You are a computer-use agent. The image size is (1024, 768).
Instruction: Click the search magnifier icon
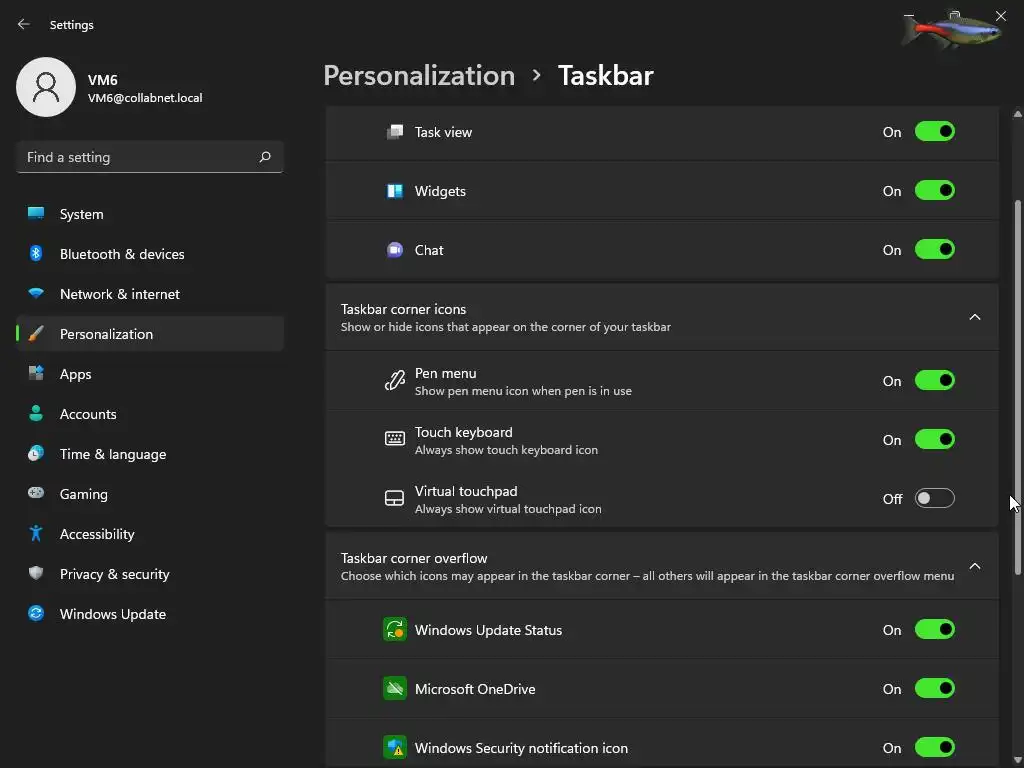[x=265, y=157]
